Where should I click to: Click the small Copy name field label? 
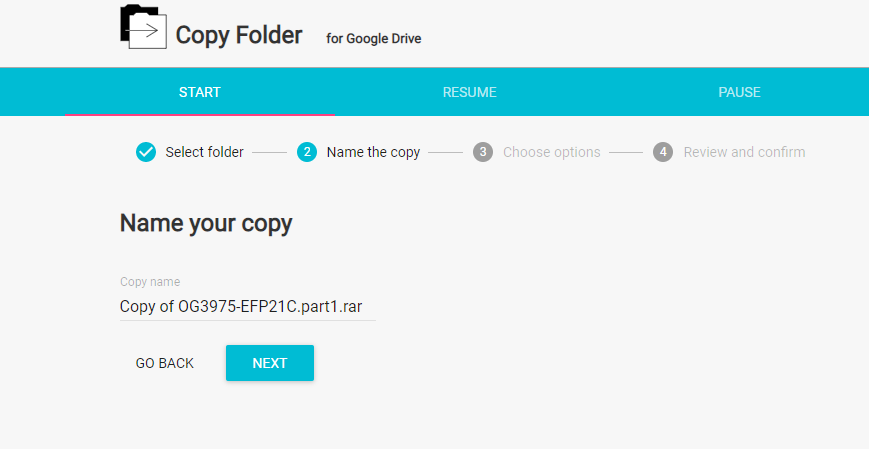click(150, 282)
